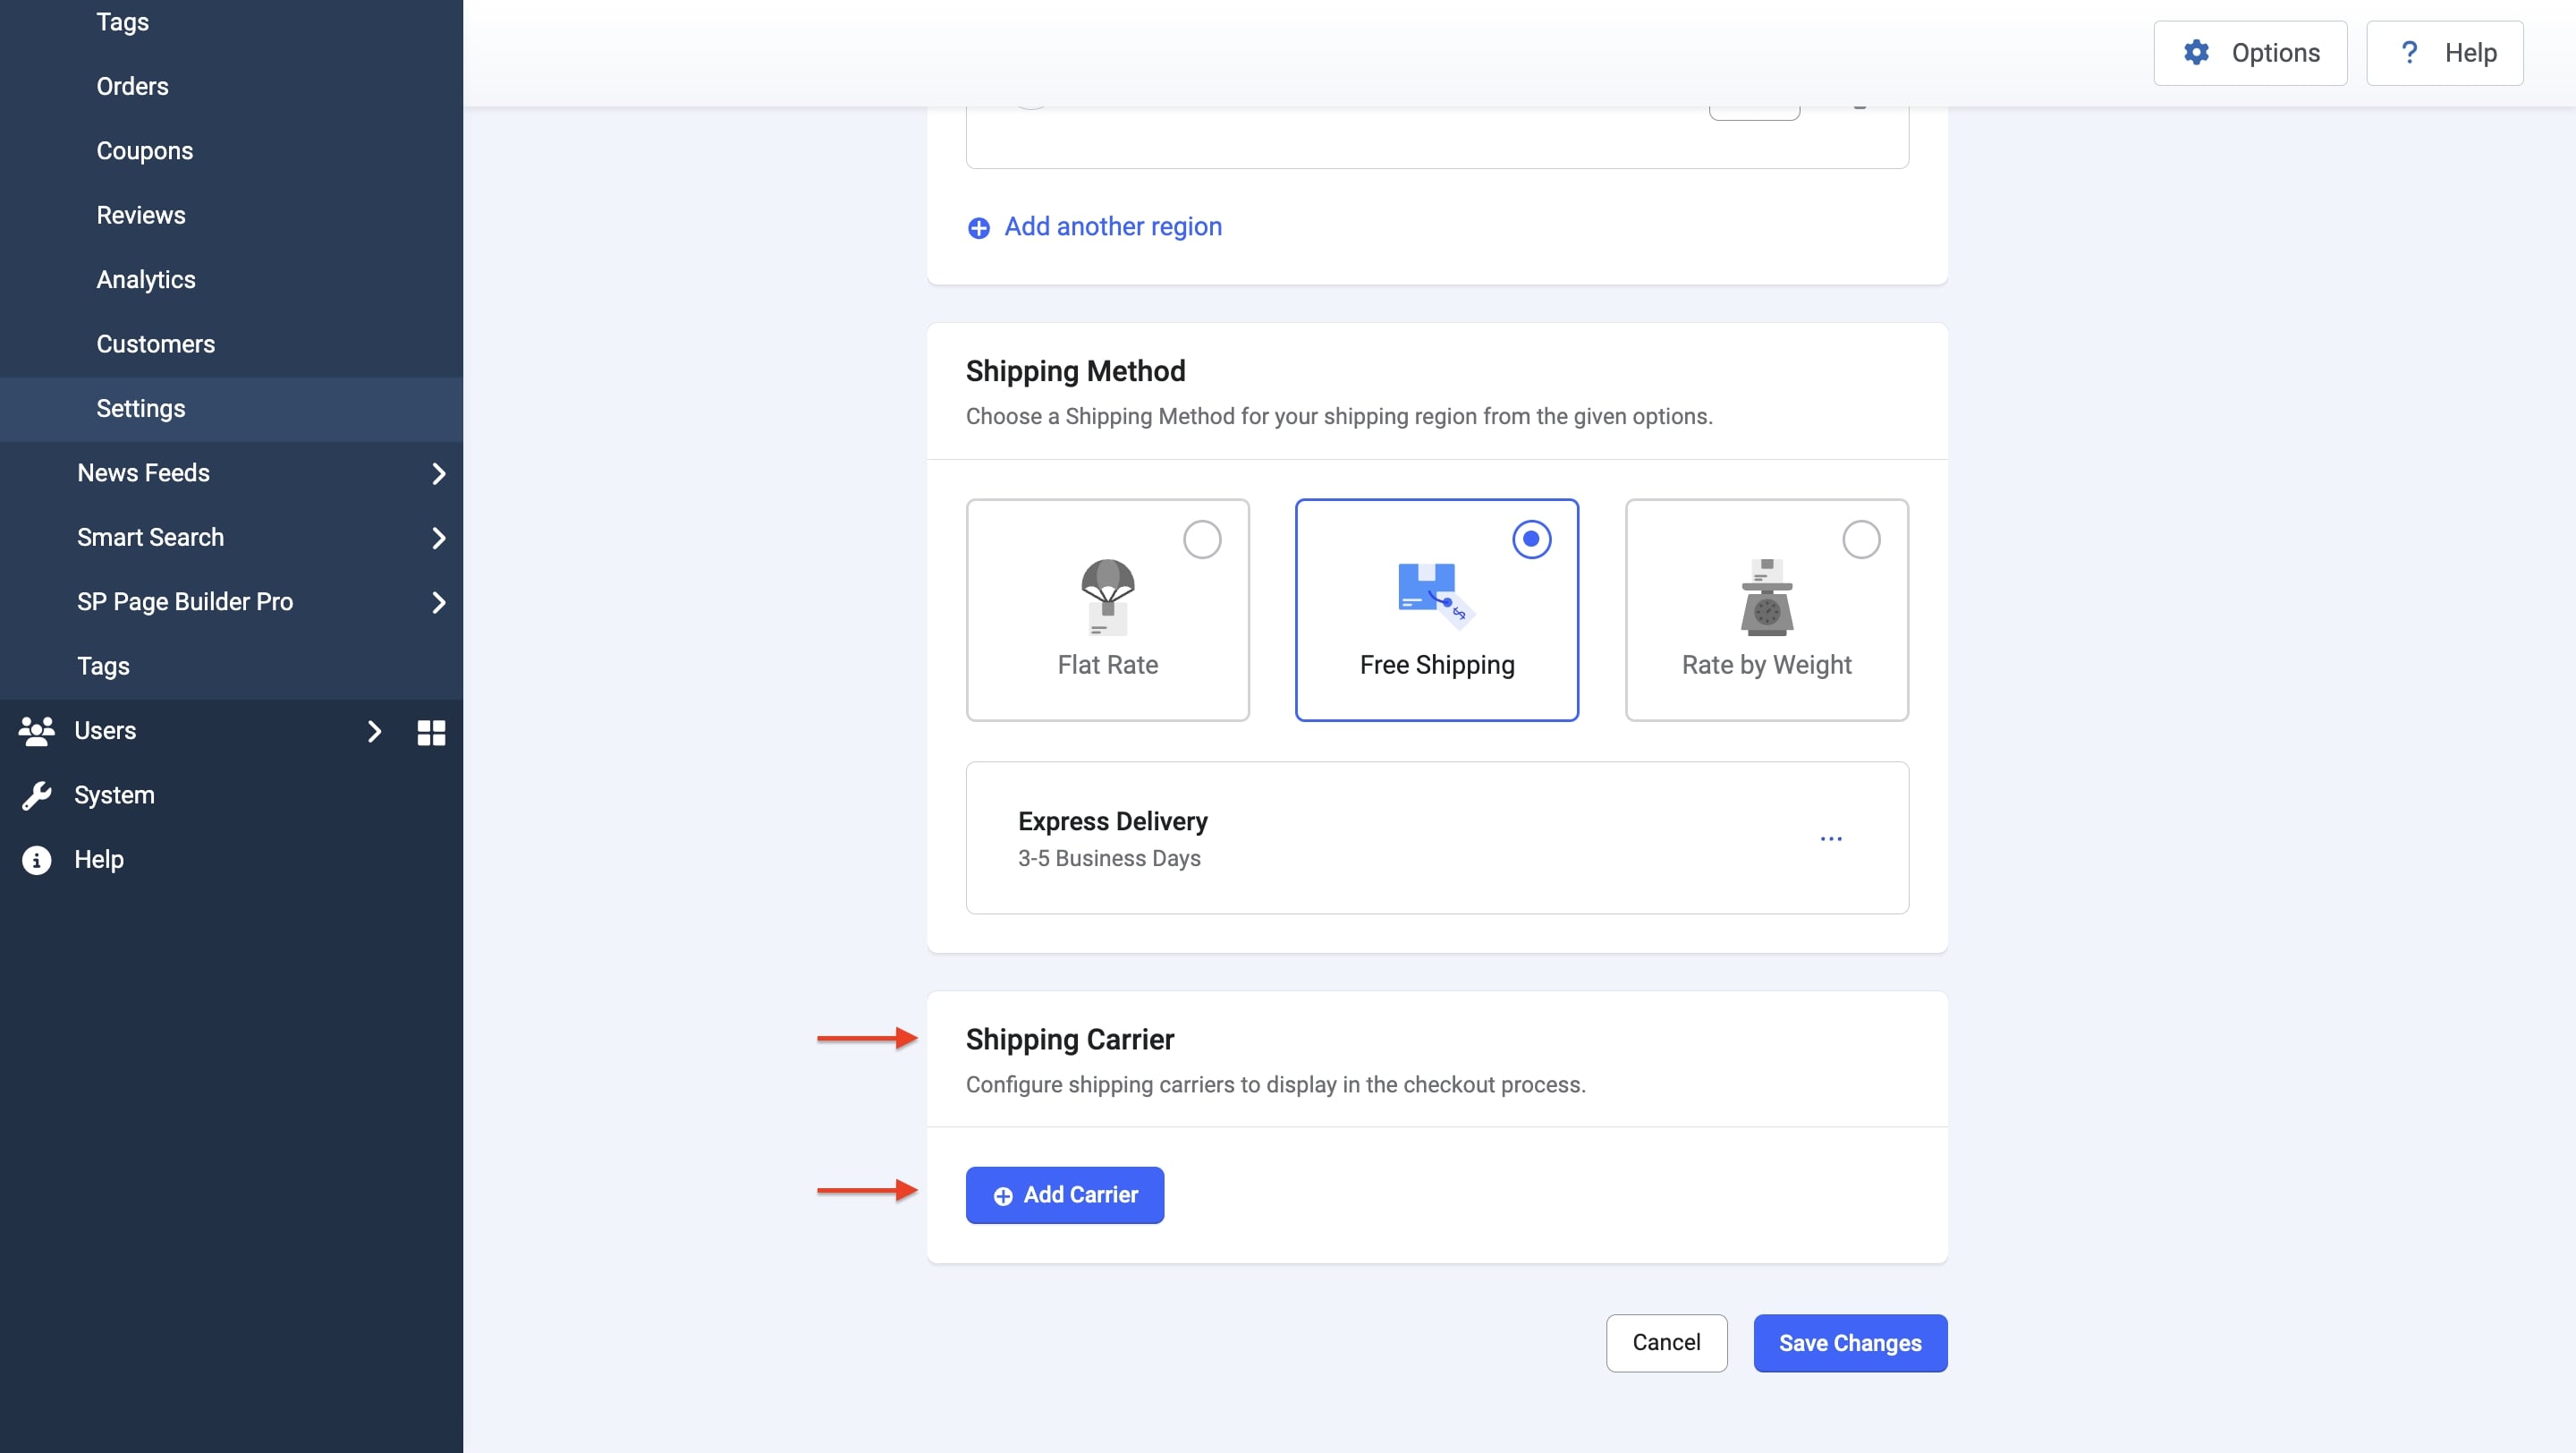The image size is (2576, 1453).
Task: Expand the SP Page Builder Pro chevron
Action: point(438,602)
